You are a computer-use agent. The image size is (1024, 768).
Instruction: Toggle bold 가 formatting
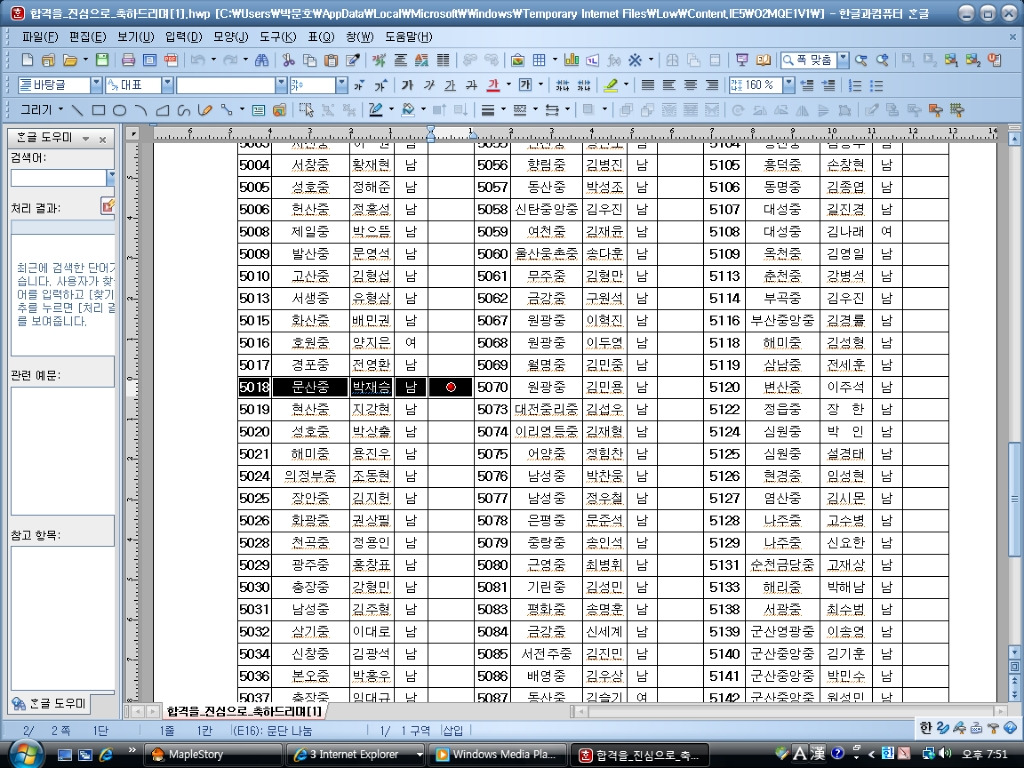(408, 85)
